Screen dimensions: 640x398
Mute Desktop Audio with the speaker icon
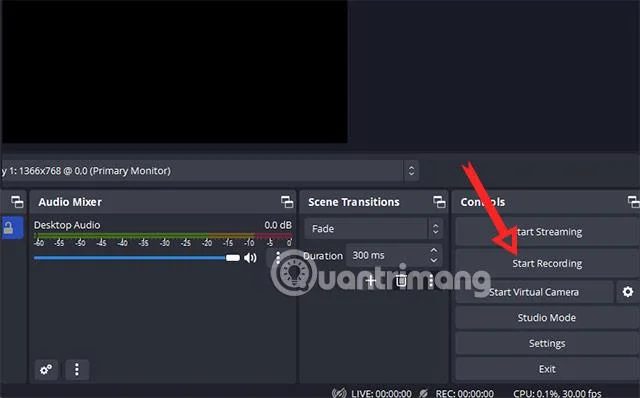pos(250,258)
